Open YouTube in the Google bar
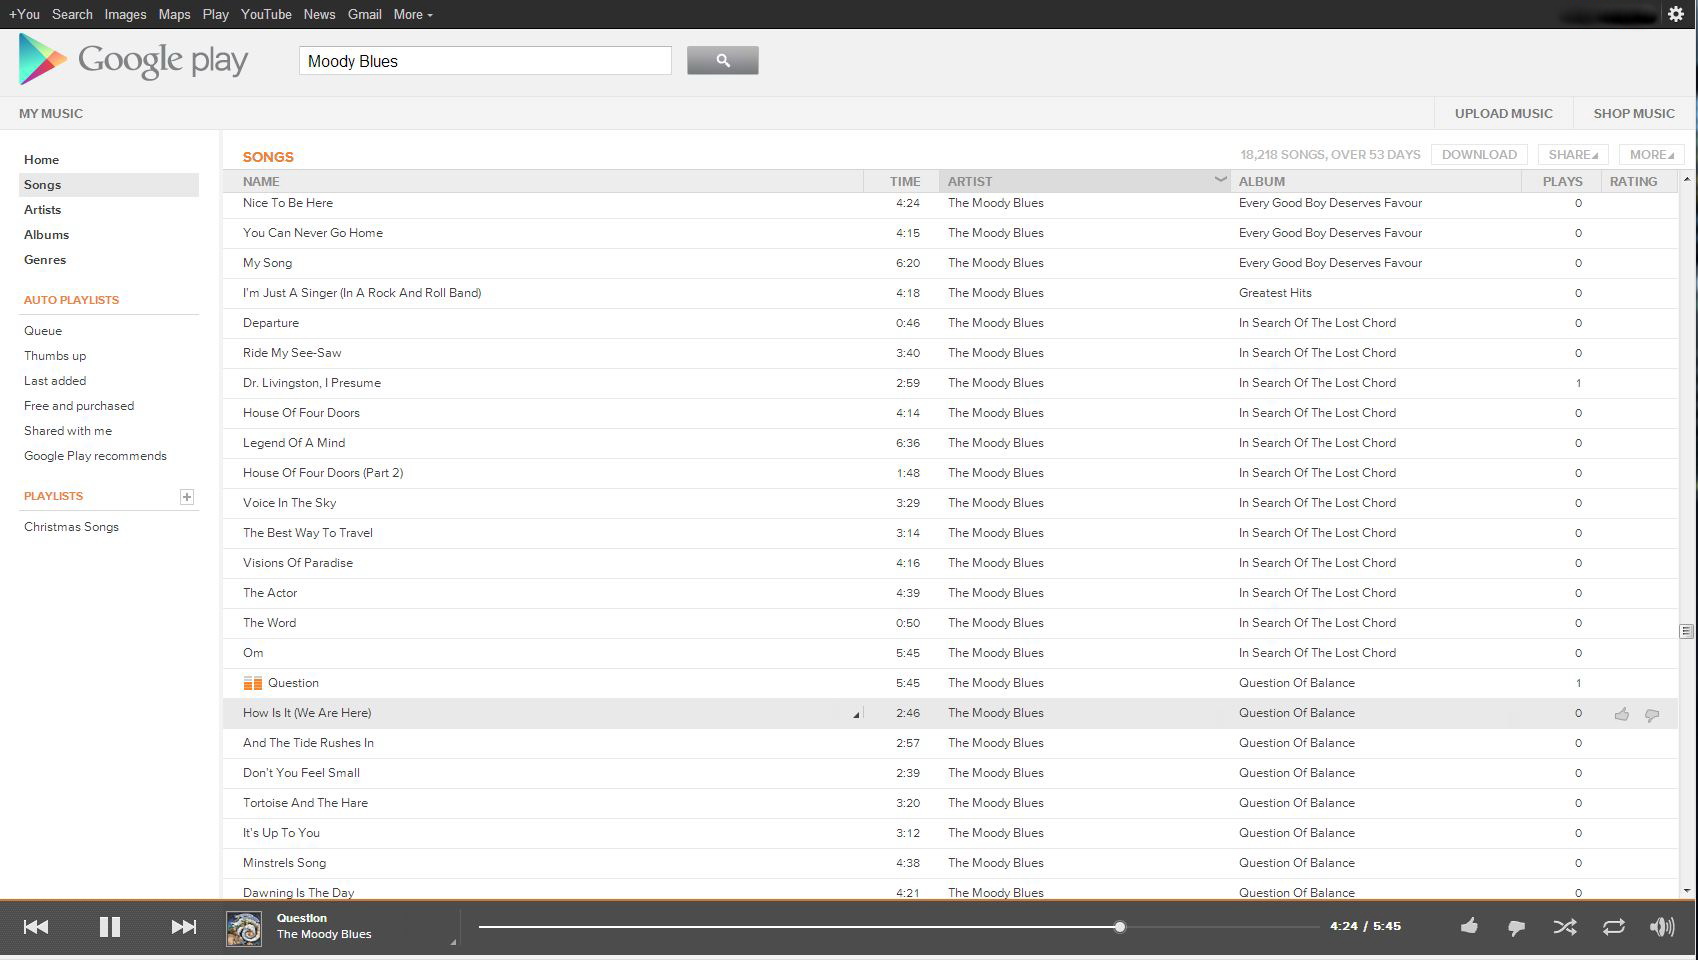The image size is (1698, 960). [x=266, y=14]
